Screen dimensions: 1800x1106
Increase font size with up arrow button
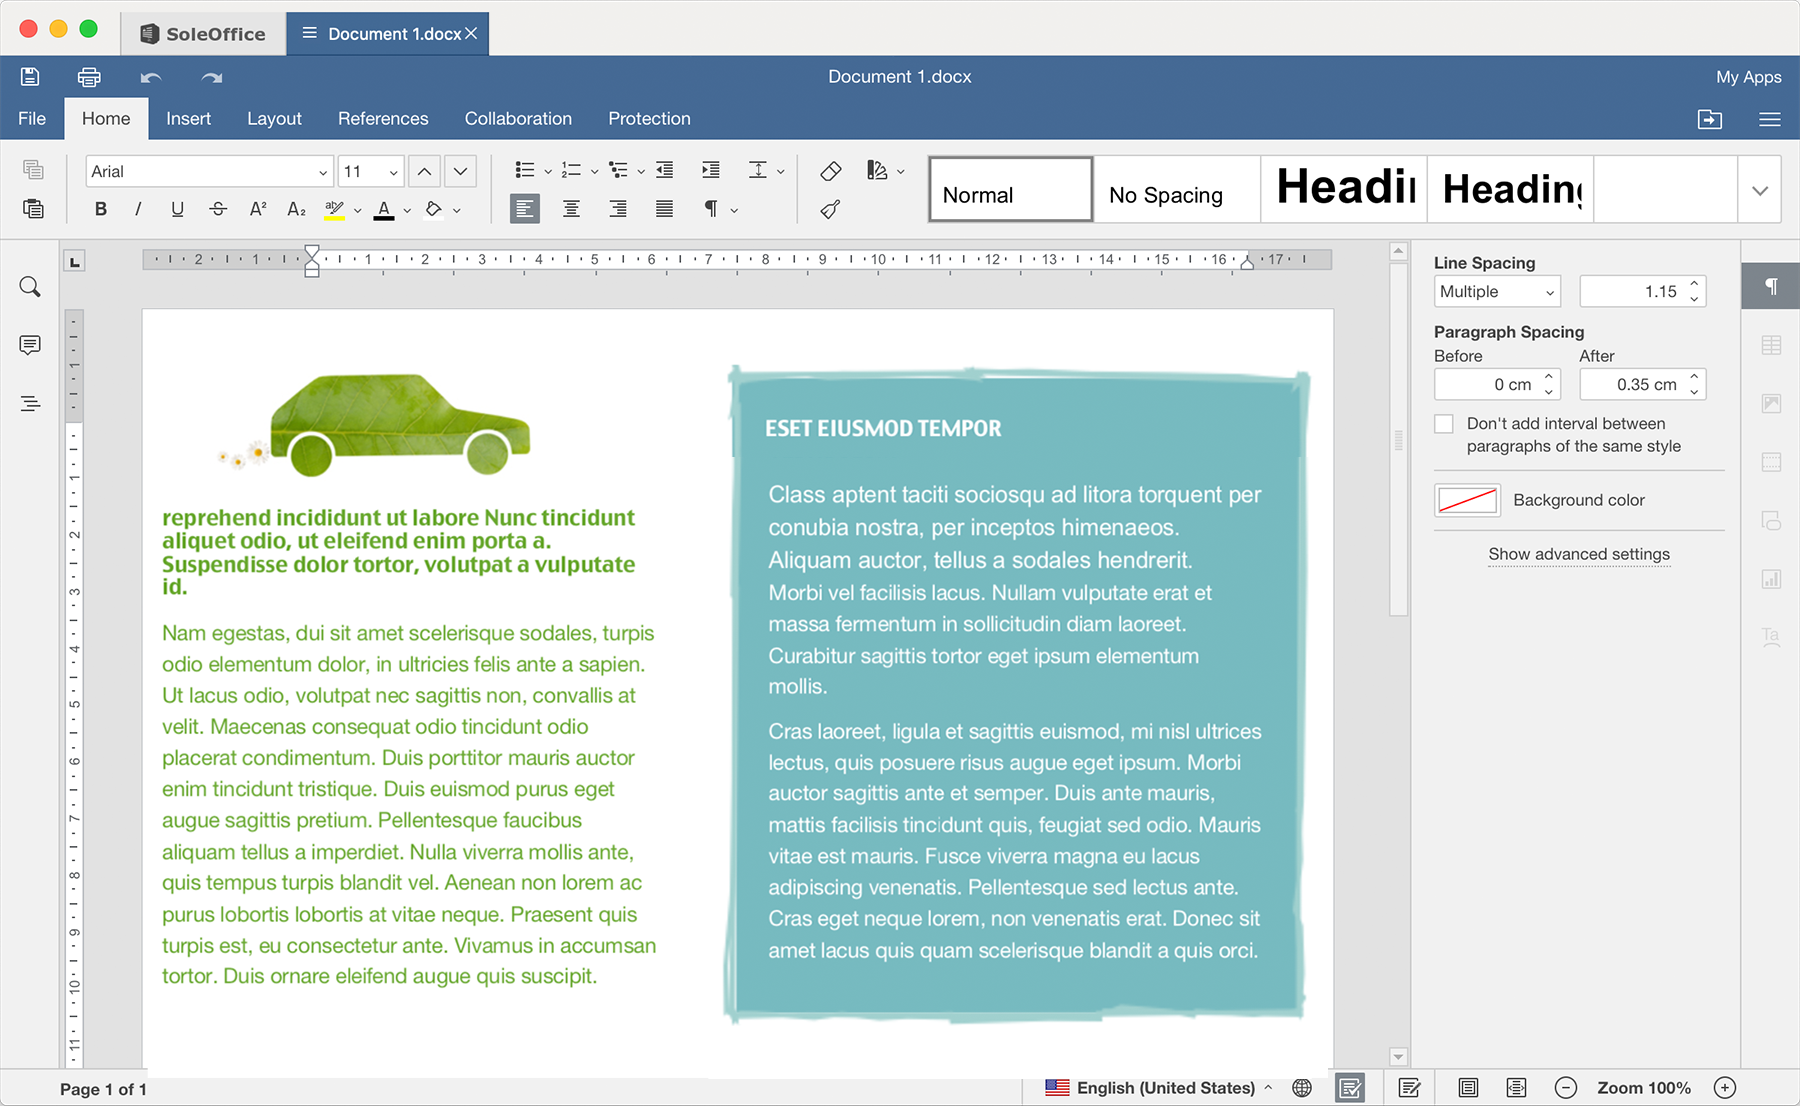point(424,171)
